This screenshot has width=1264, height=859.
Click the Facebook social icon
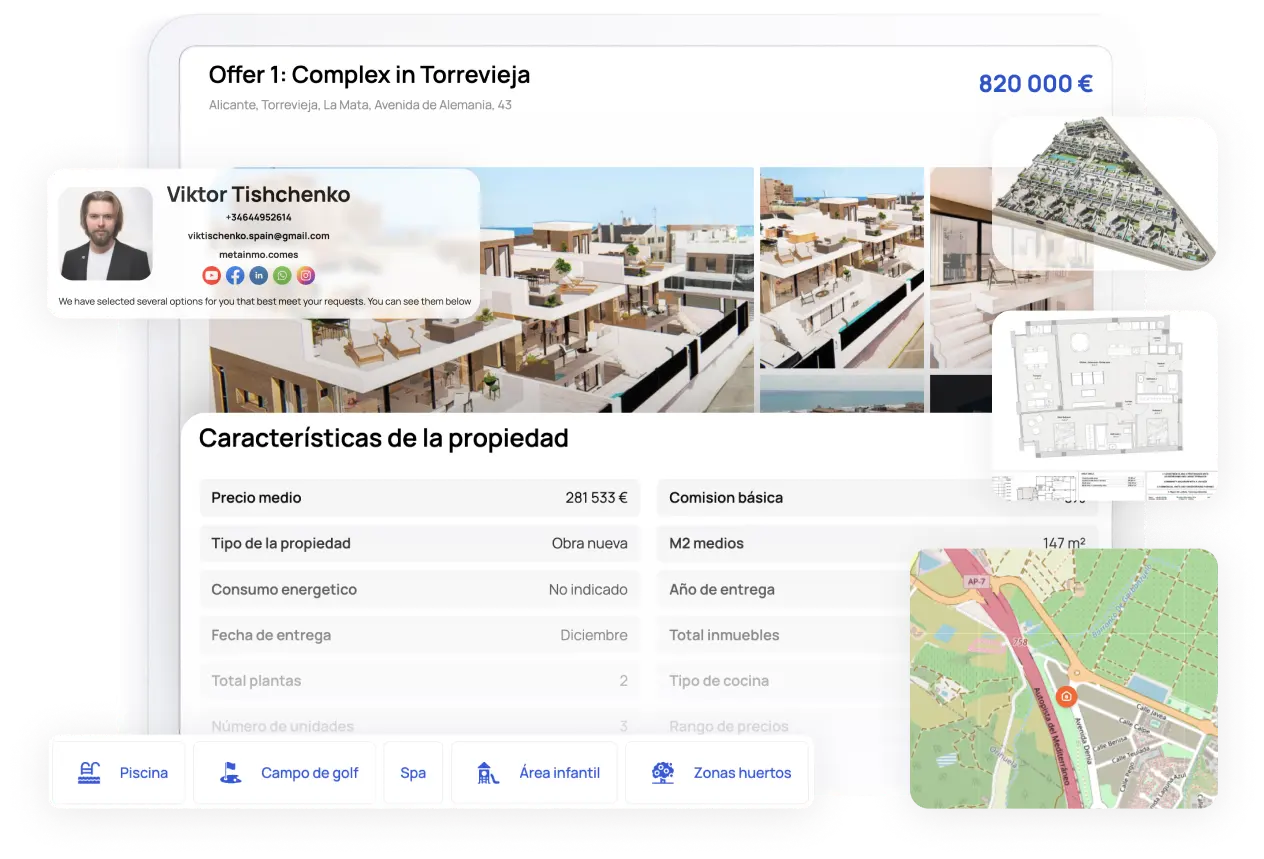coord(235,275)
